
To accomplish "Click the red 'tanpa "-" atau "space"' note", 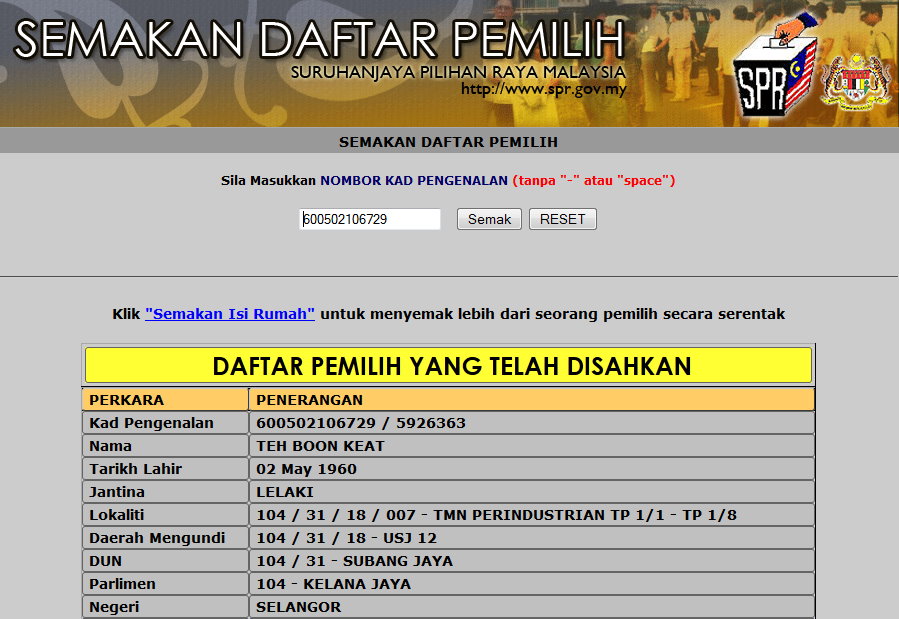I will pyautogui.click(x=594, y=181).
